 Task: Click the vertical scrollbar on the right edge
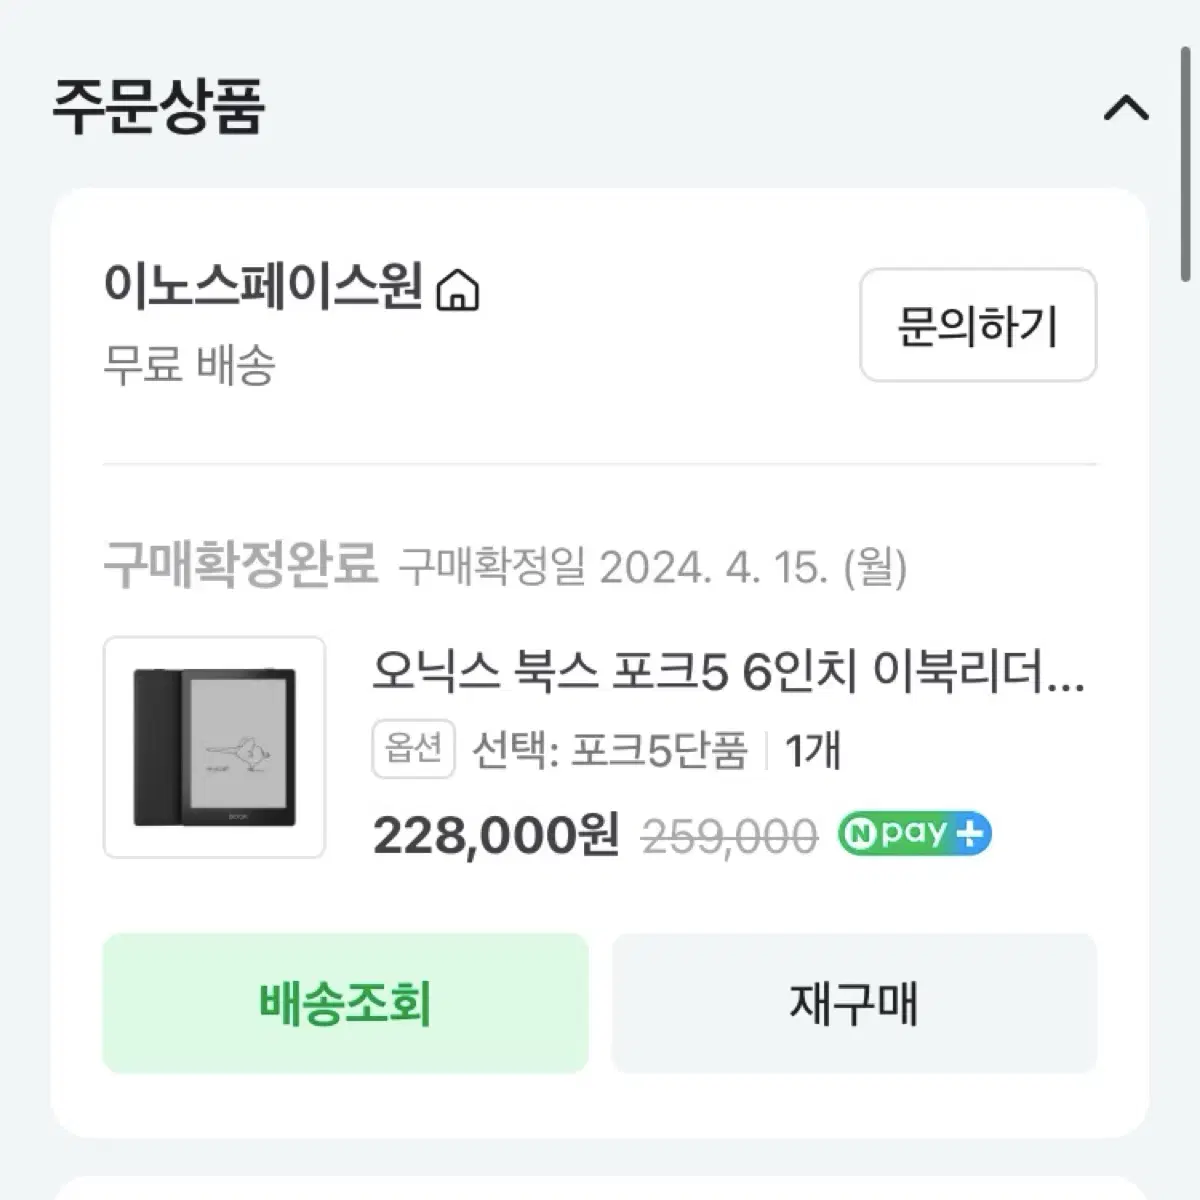(x=1185, y=150)
